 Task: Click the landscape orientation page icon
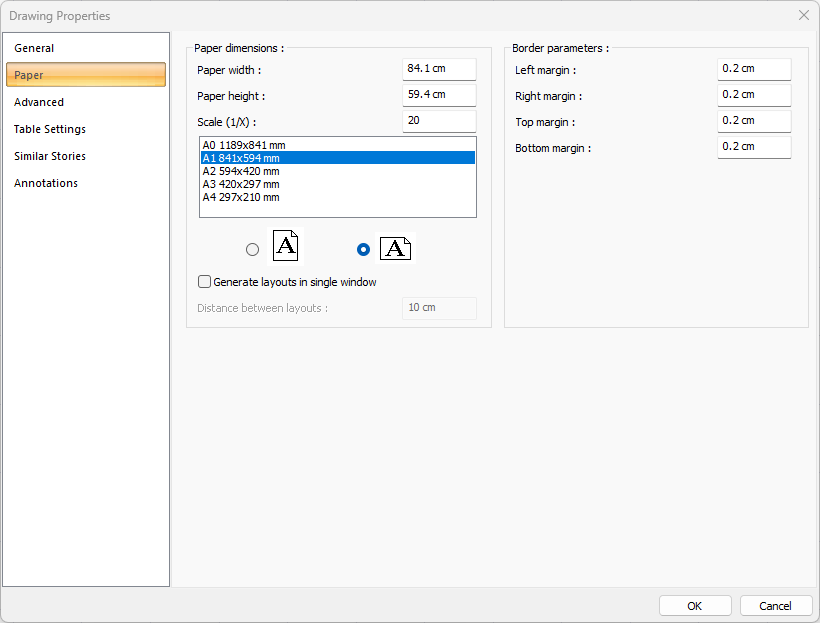tap(395, 249)
